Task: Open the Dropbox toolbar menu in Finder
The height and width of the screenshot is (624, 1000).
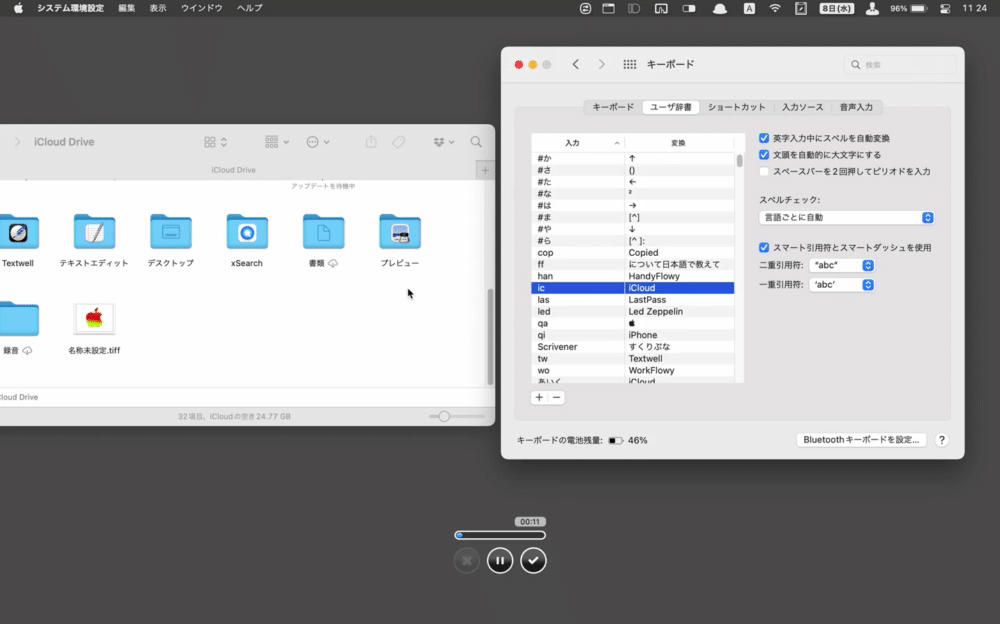Action: coord(443,142)
